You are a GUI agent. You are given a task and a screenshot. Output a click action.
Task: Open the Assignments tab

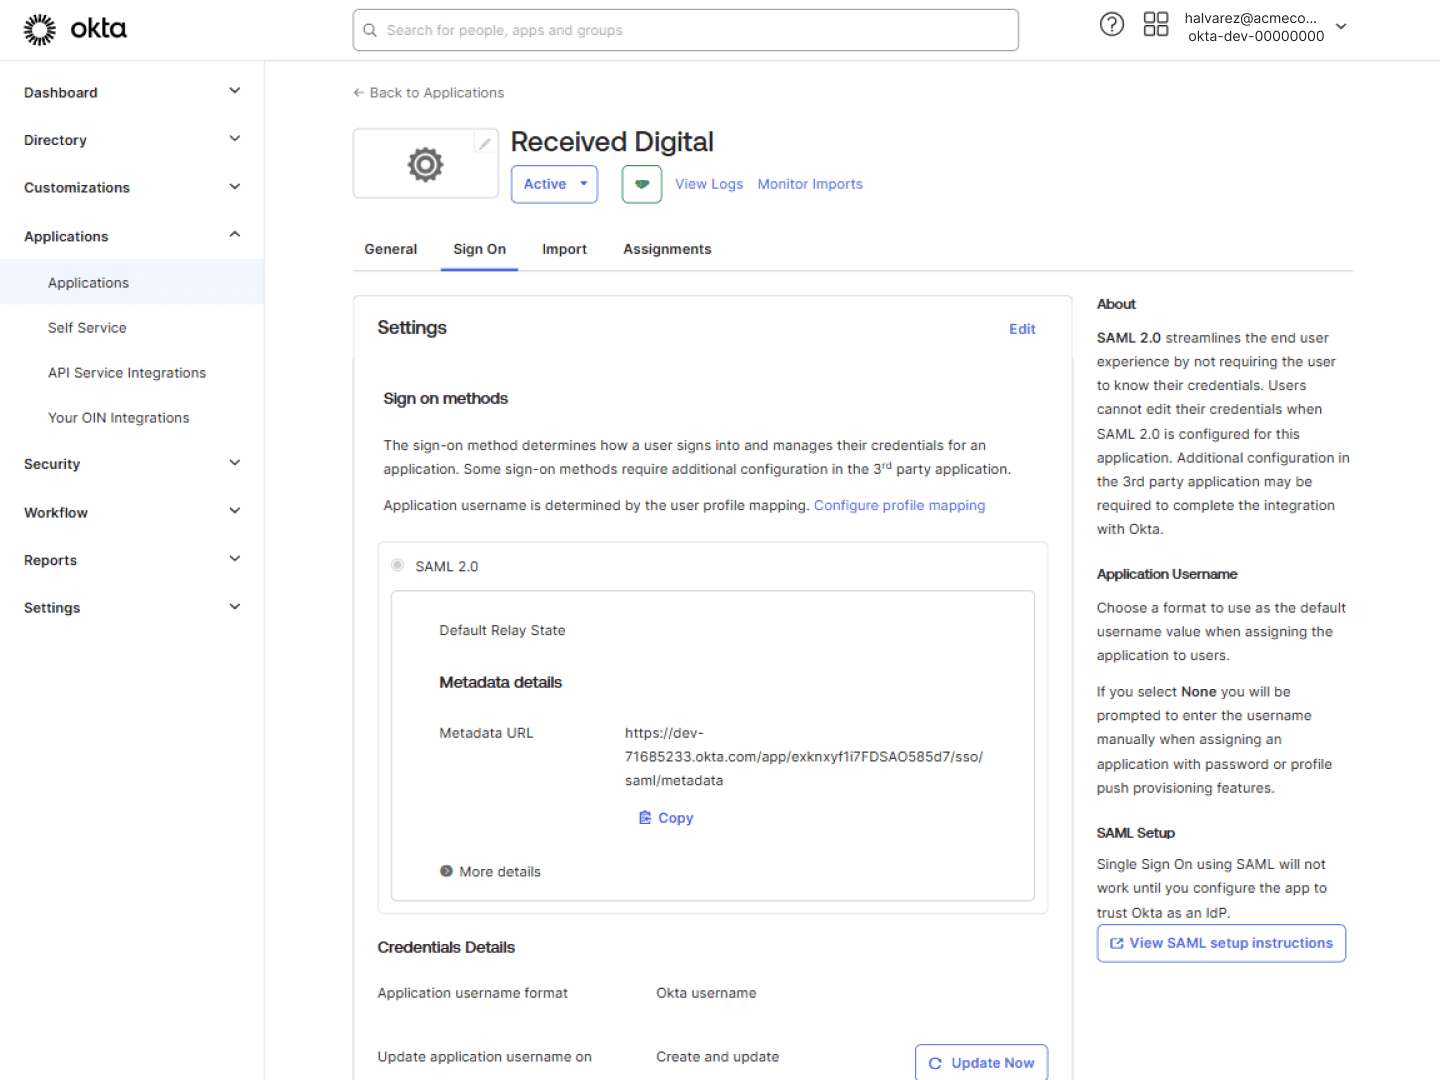point(667,249)
